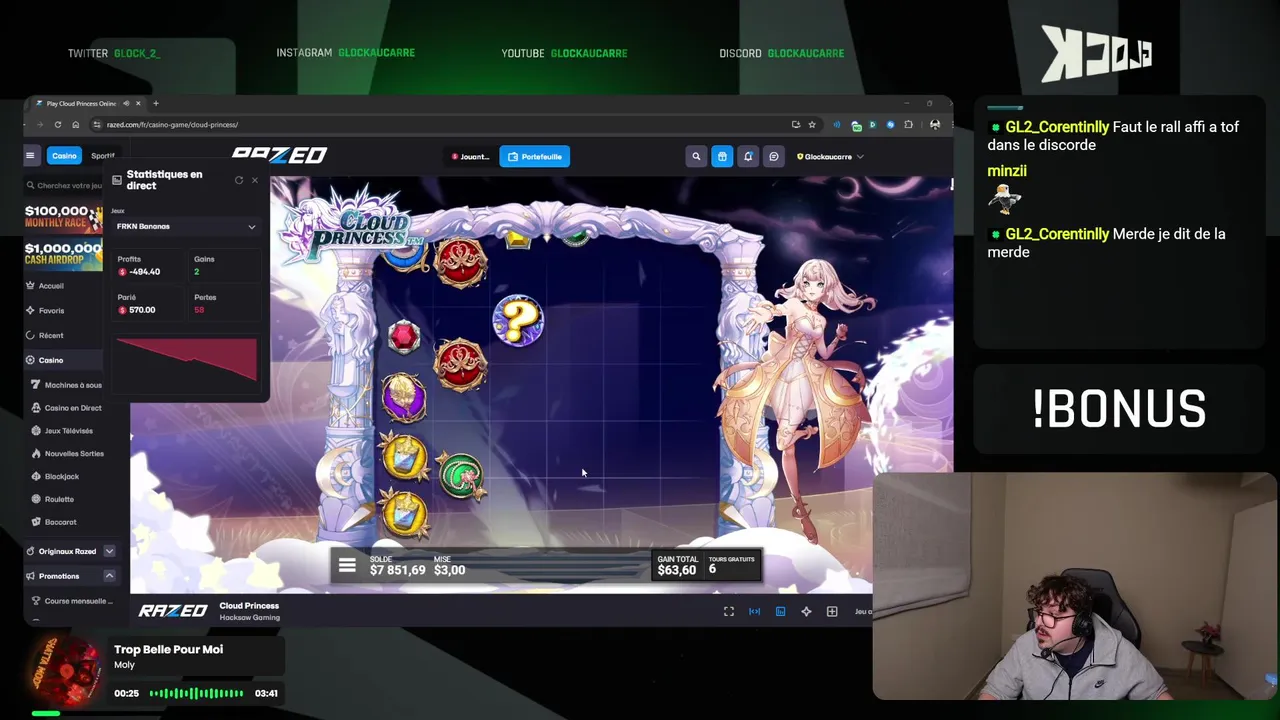The image size is (1280, 720).
Task: Click the live profit chart graph
Action: point(187,360)
